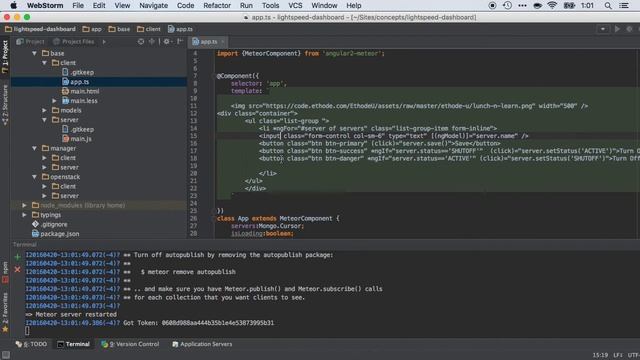The image size is (640, 360).
Task: Open run configuration dropdown
Action: (603, 29)
